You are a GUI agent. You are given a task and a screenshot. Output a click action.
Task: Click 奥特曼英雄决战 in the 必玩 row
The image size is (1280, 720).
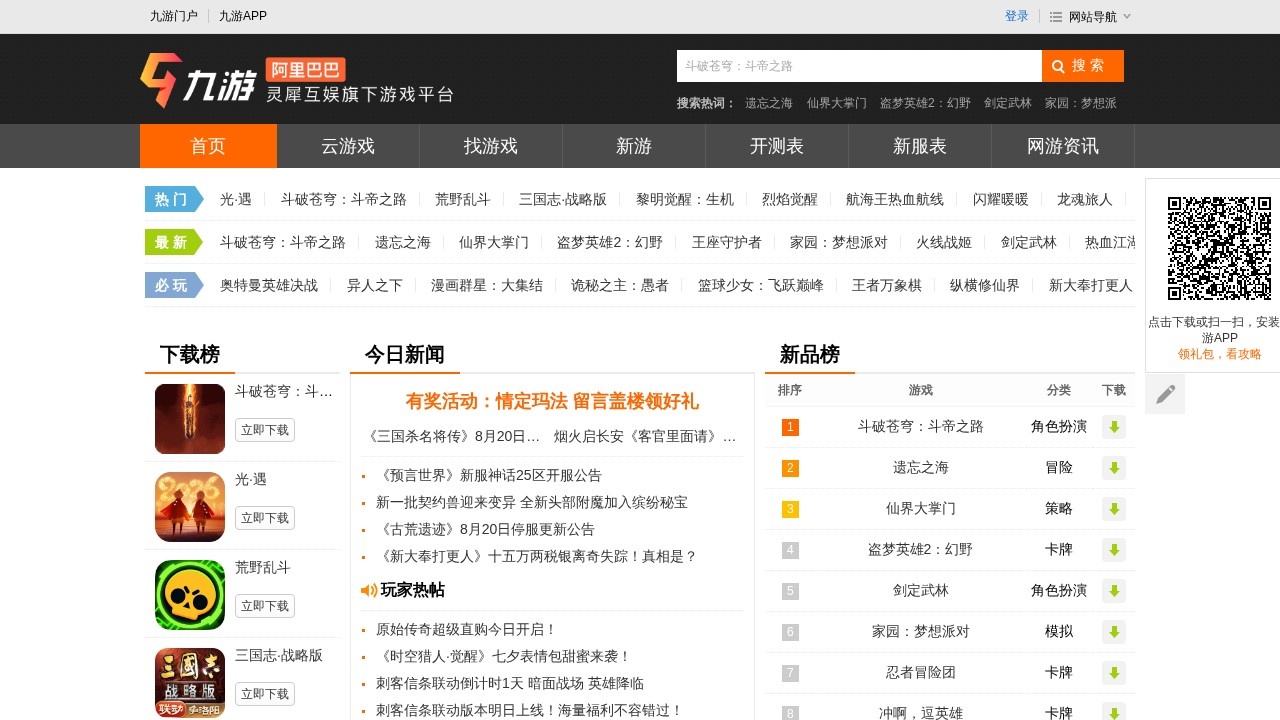pos(269,285)
